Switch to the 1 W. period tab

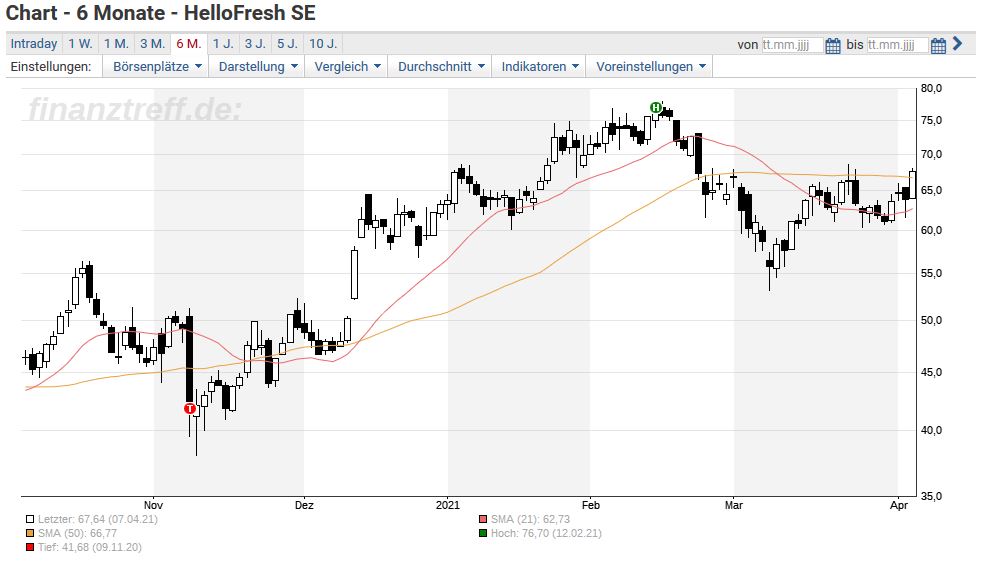(80, 44)
